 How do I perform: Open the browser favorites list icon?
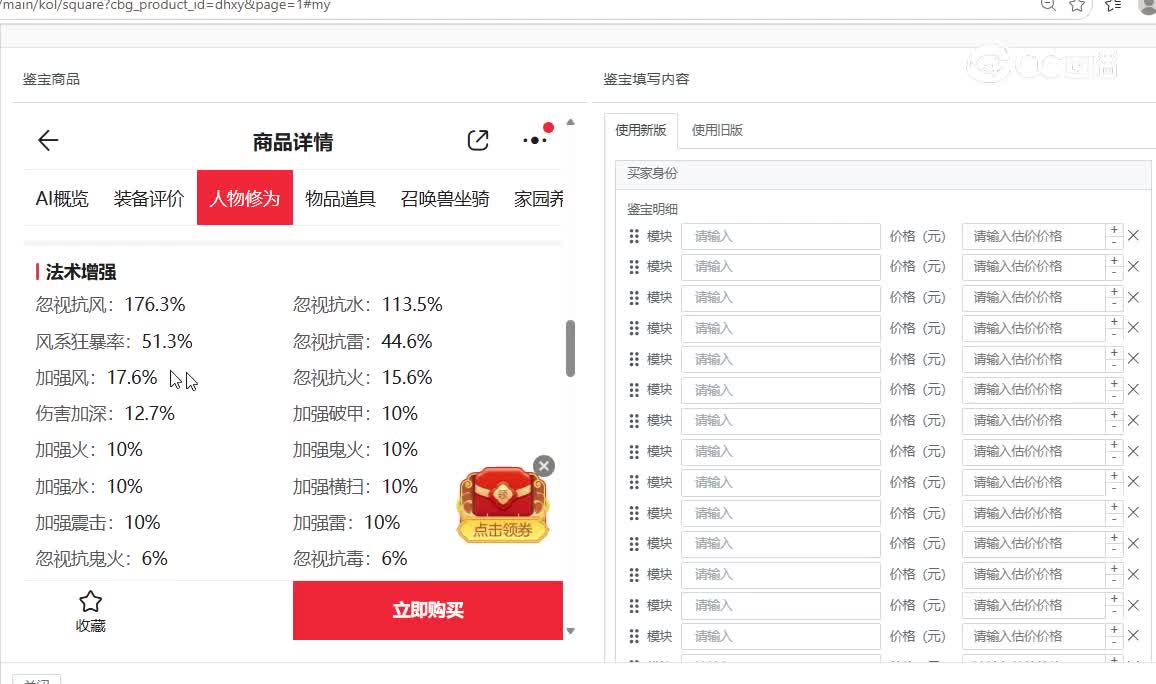(1113, 5)
